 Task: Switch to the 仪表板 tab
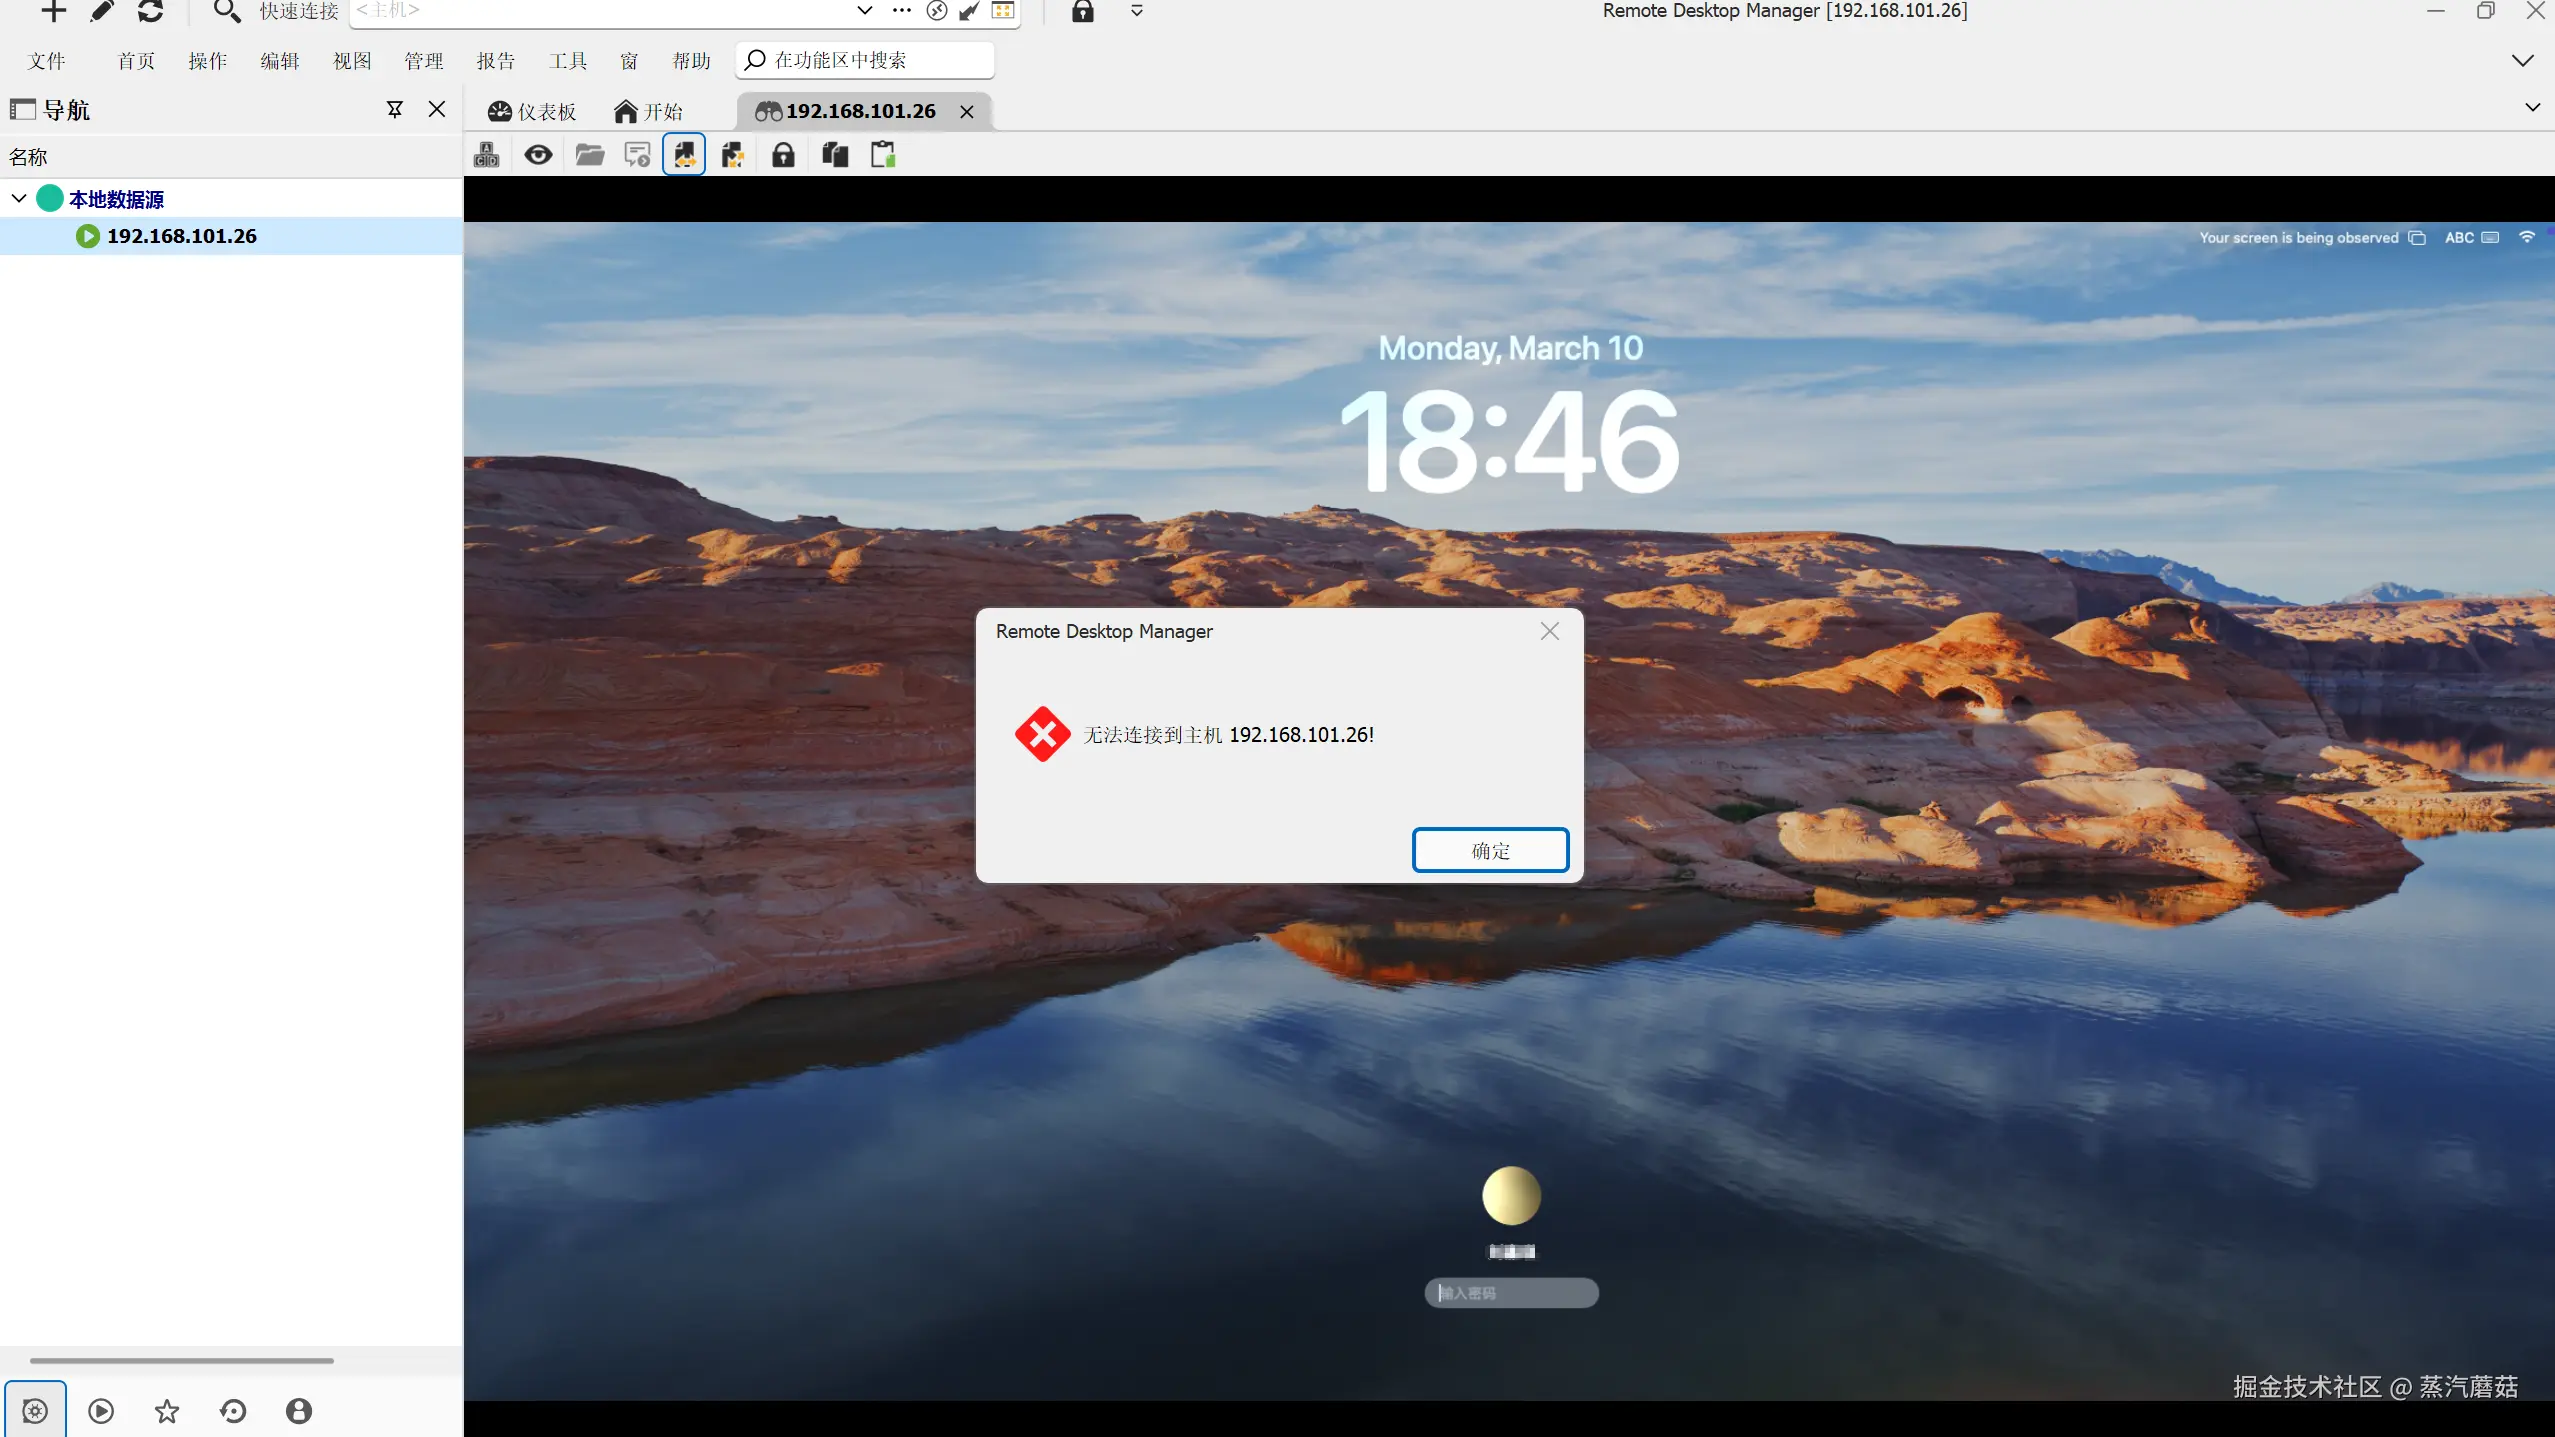[x=532, y=111]
